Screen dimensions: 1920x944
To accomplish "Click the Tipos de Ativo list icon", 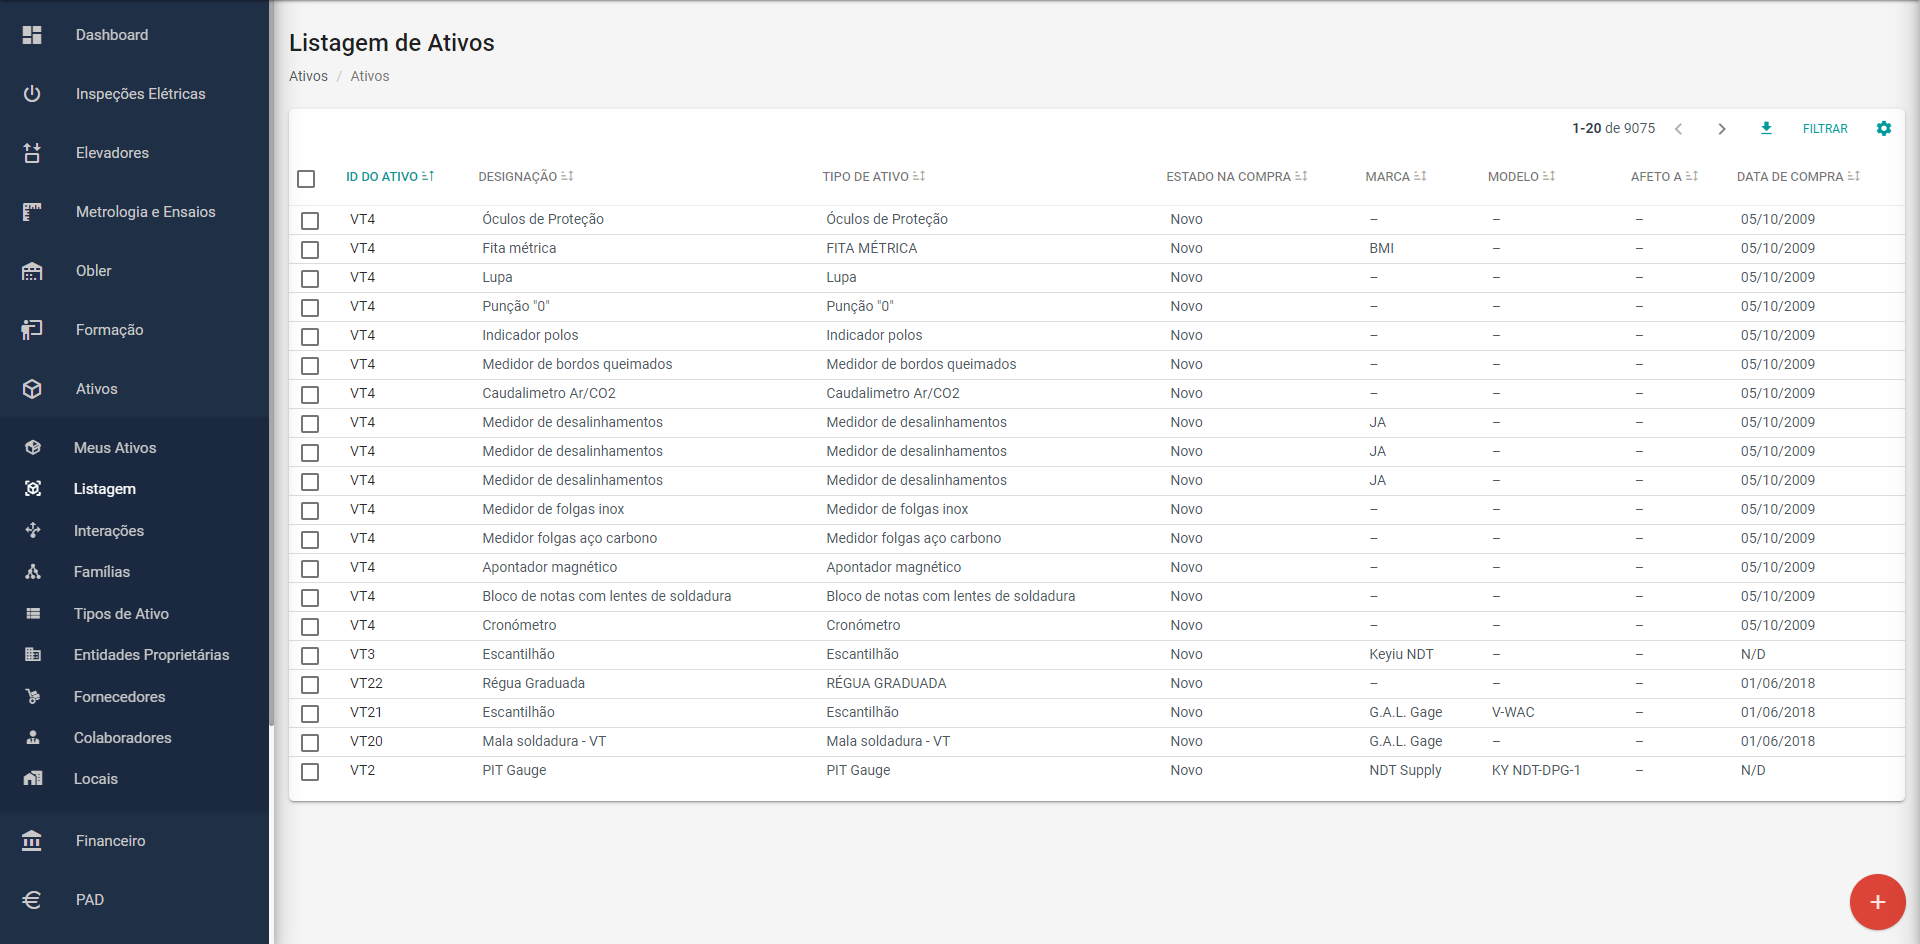I will 33,614.
